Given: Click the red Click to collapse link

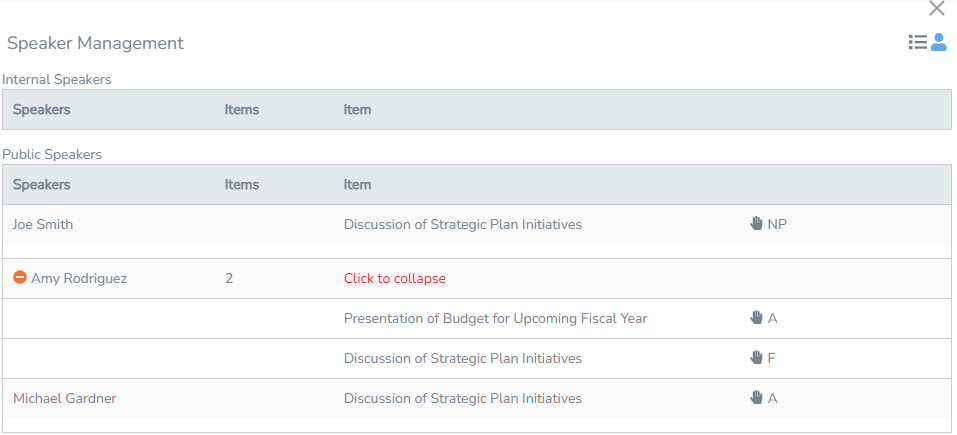Looking at the screenshot, I should 395,279.
